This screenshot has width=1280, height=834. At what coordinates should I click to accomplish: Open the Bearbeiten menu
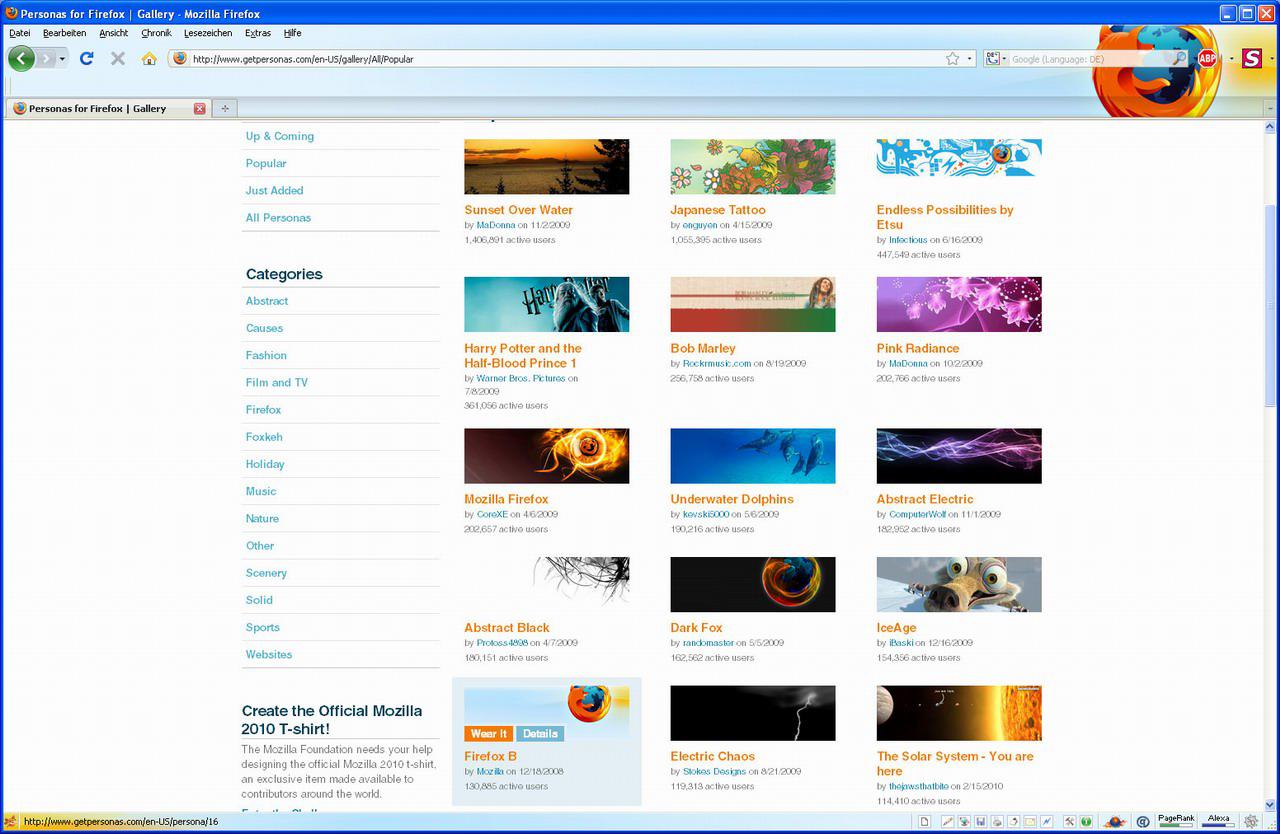click(64, 33)
